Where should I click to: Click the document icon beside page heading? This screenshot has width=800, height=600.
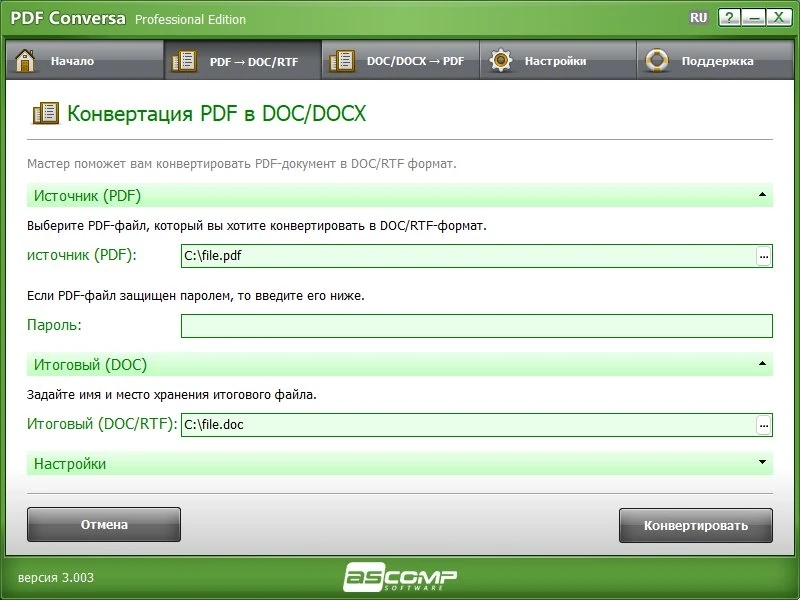pos(46,113)
